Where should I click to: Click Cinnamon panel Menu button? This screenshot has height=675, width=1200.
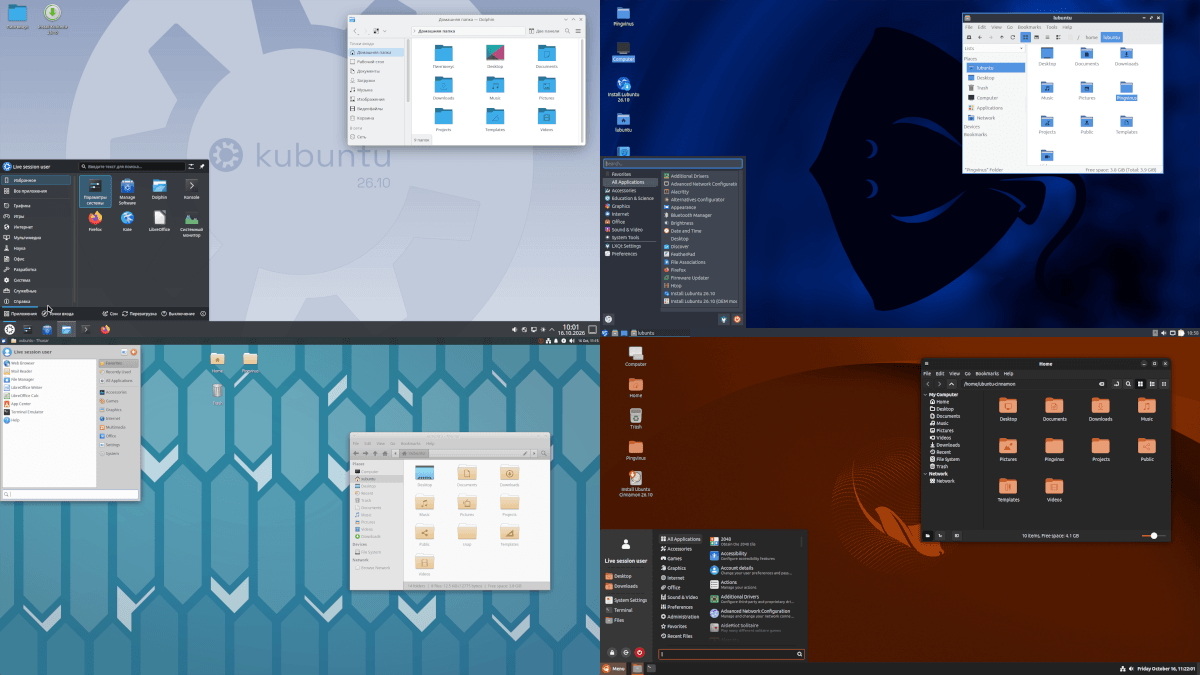(612, 668)
